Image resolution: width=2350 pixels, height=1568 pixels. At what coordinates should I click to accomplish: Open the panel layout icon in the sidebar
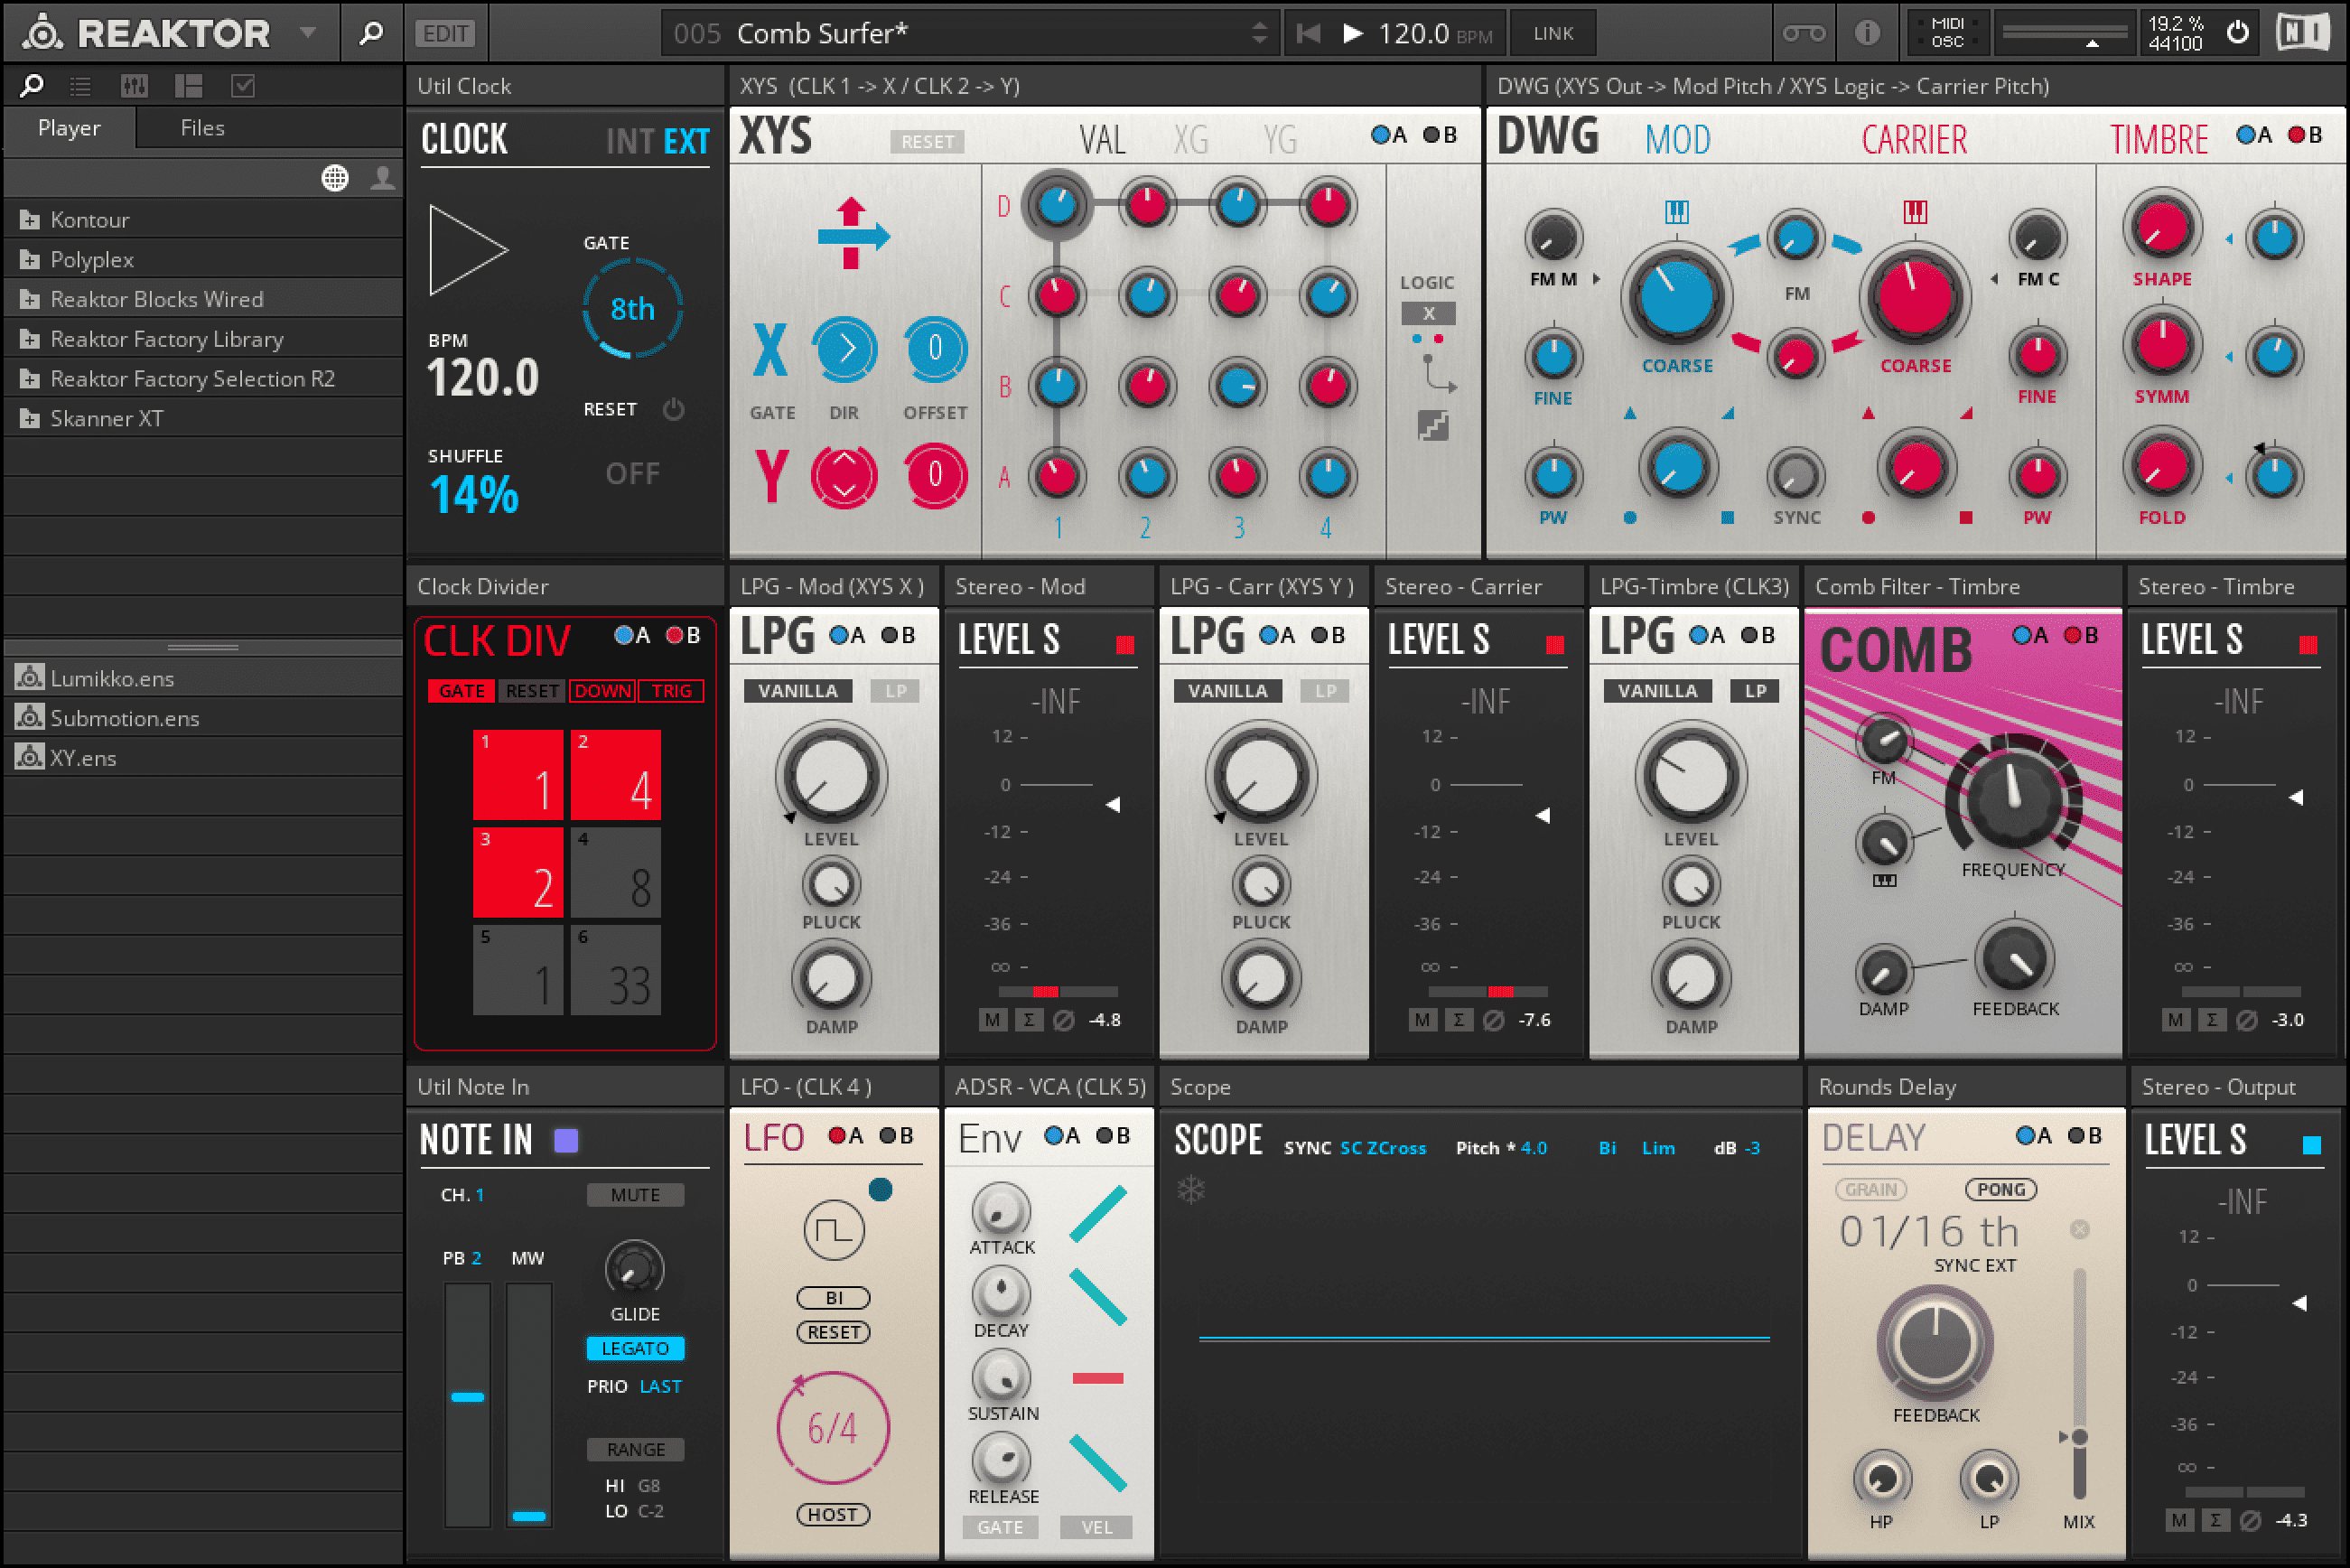pyautogui.click(x=188, y=86)
